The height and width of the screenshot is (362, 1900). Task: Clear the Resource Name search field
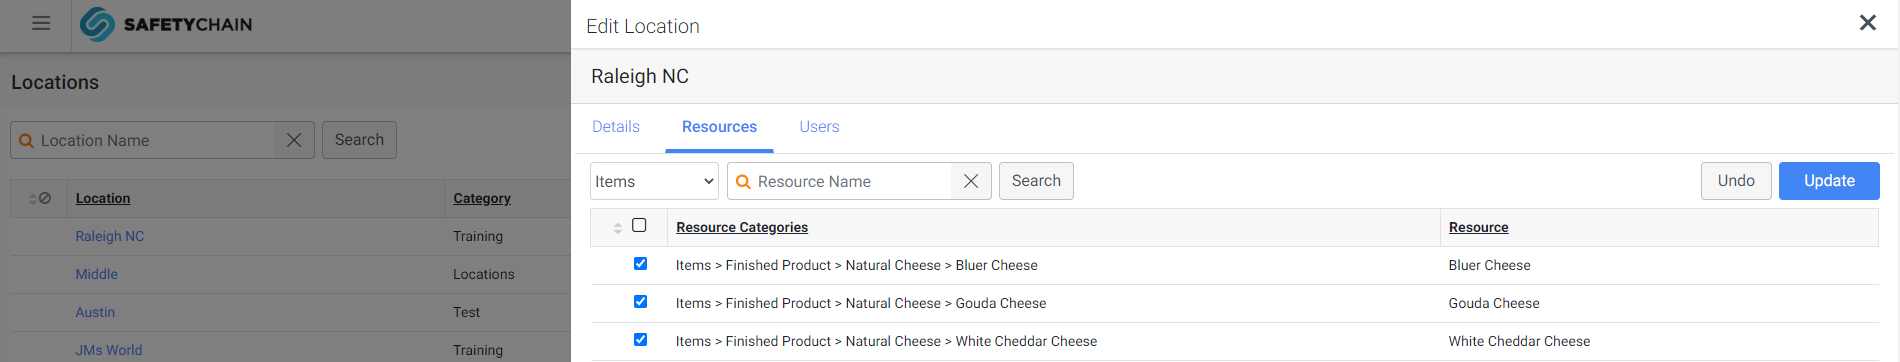970,181
